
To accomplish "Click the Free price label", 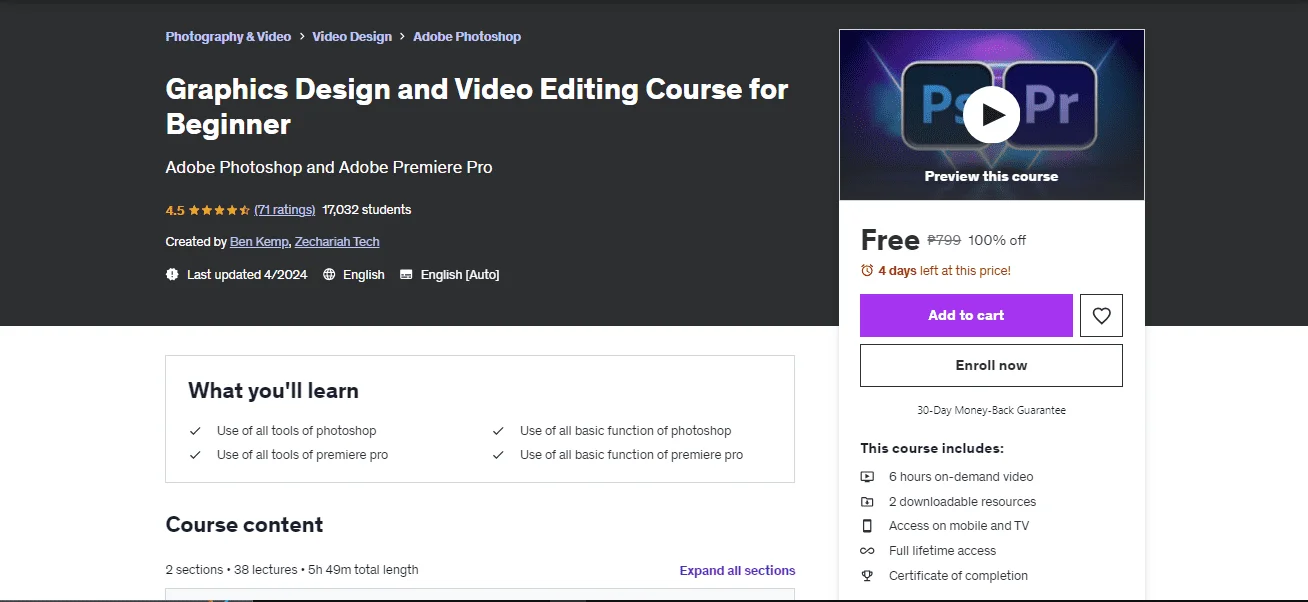I will [890, 240].
